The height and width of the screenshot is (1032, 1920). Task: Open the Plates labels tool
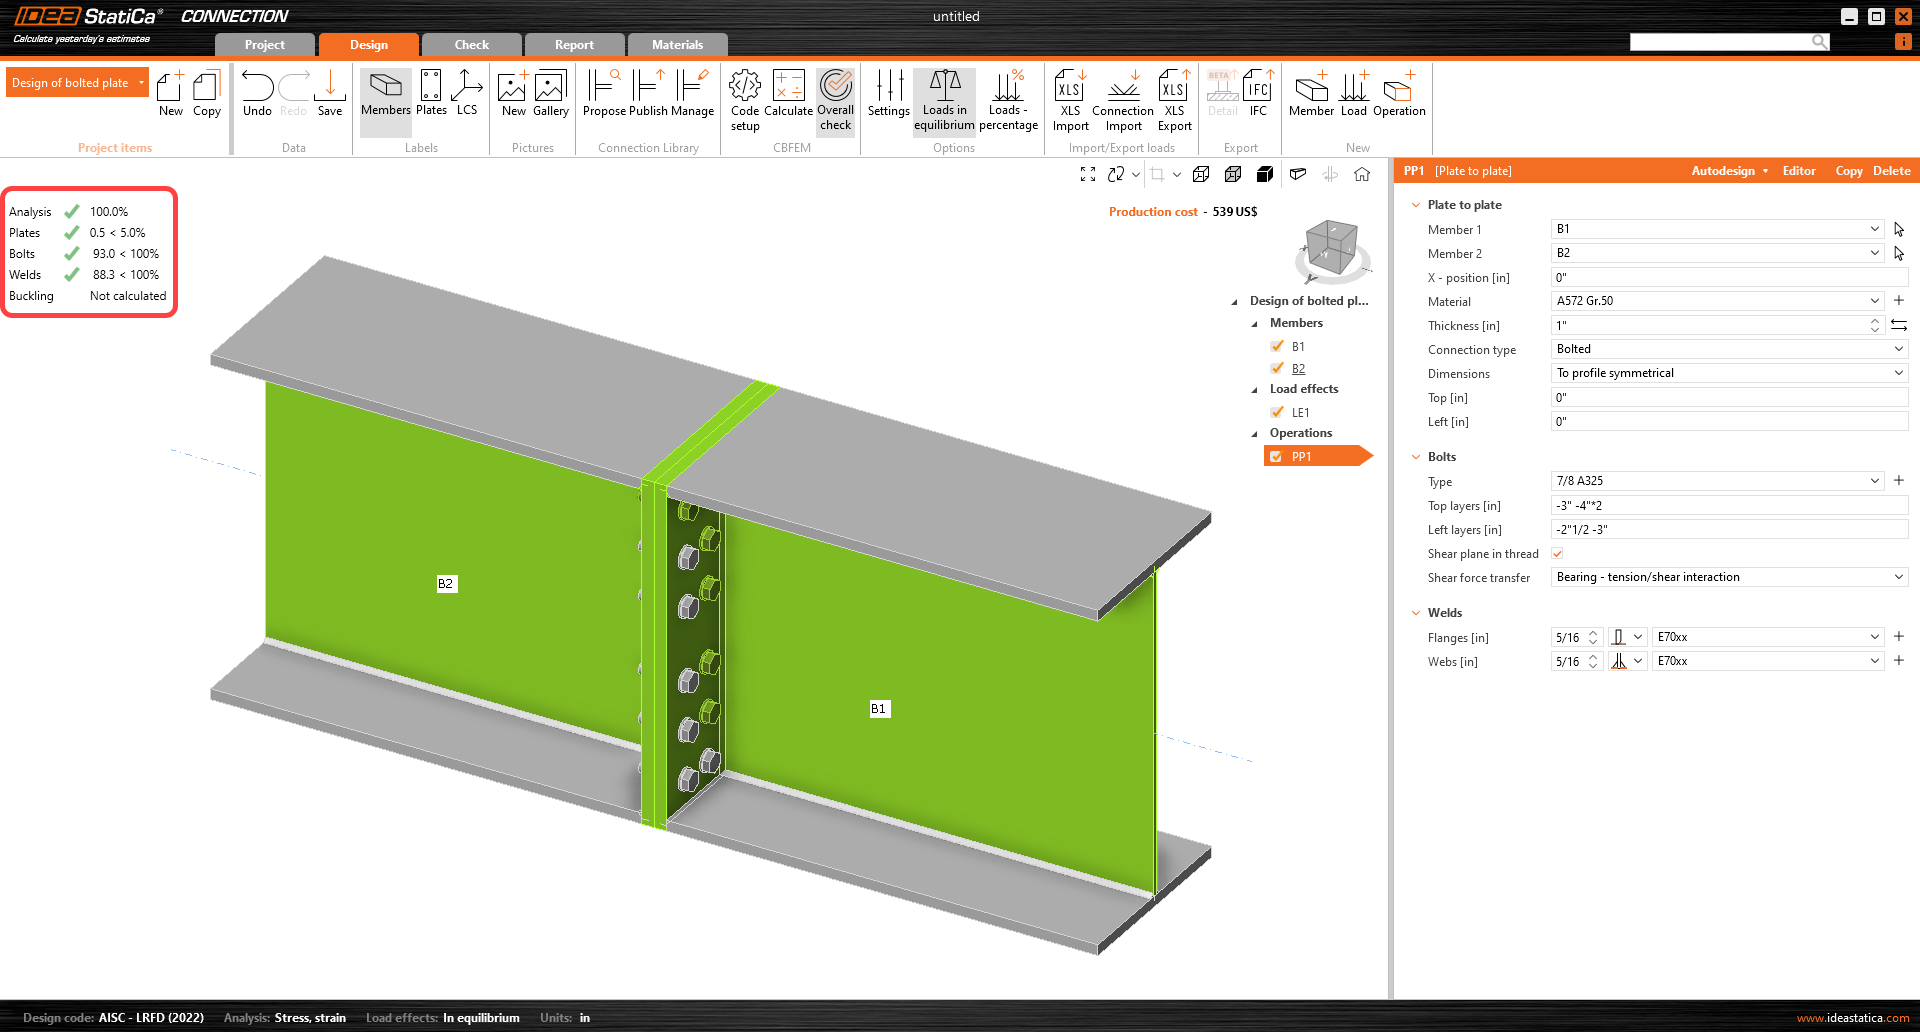431,97
